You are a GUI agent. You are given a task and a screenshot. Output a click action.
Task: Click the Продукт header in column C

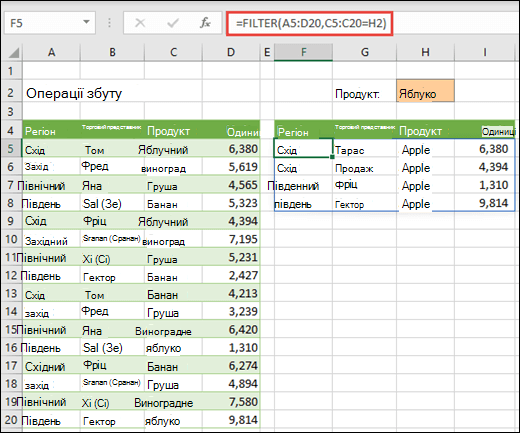point(168,131)
